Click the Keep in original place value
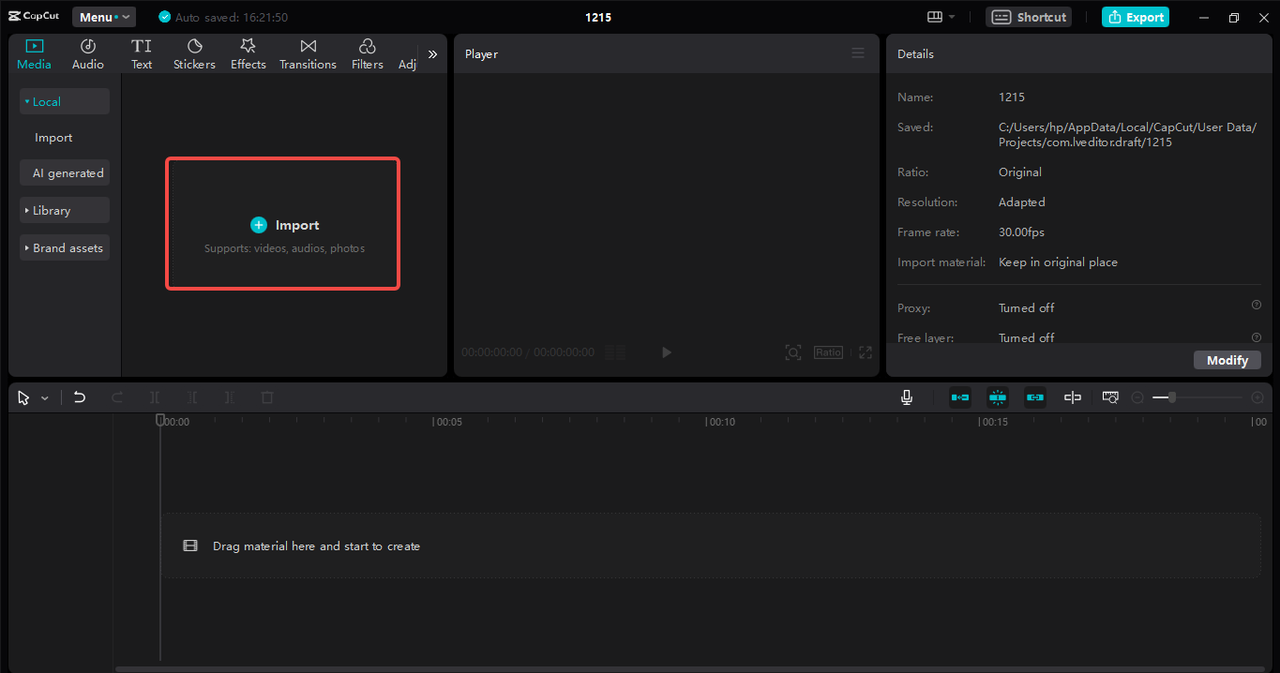Viewport: 1280px width, 673px height. coord(1058,262)
